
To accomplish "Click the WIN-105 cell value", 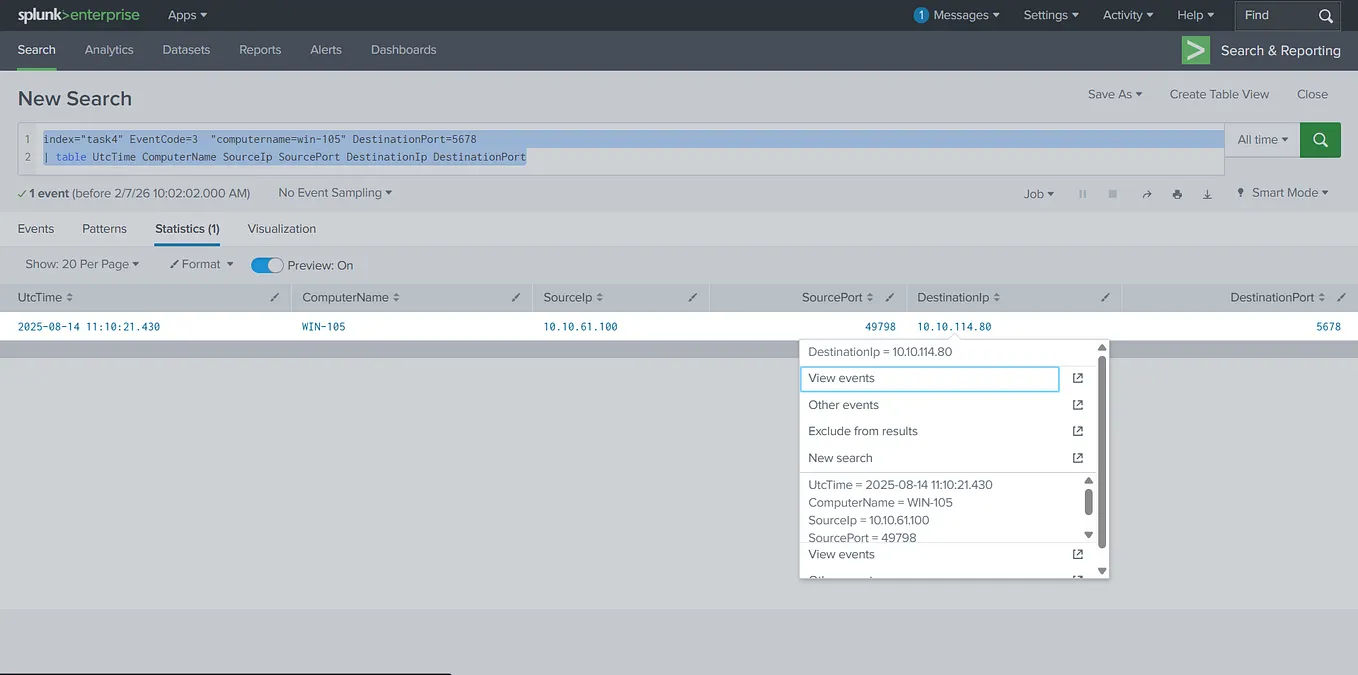I will coord(323,327).
